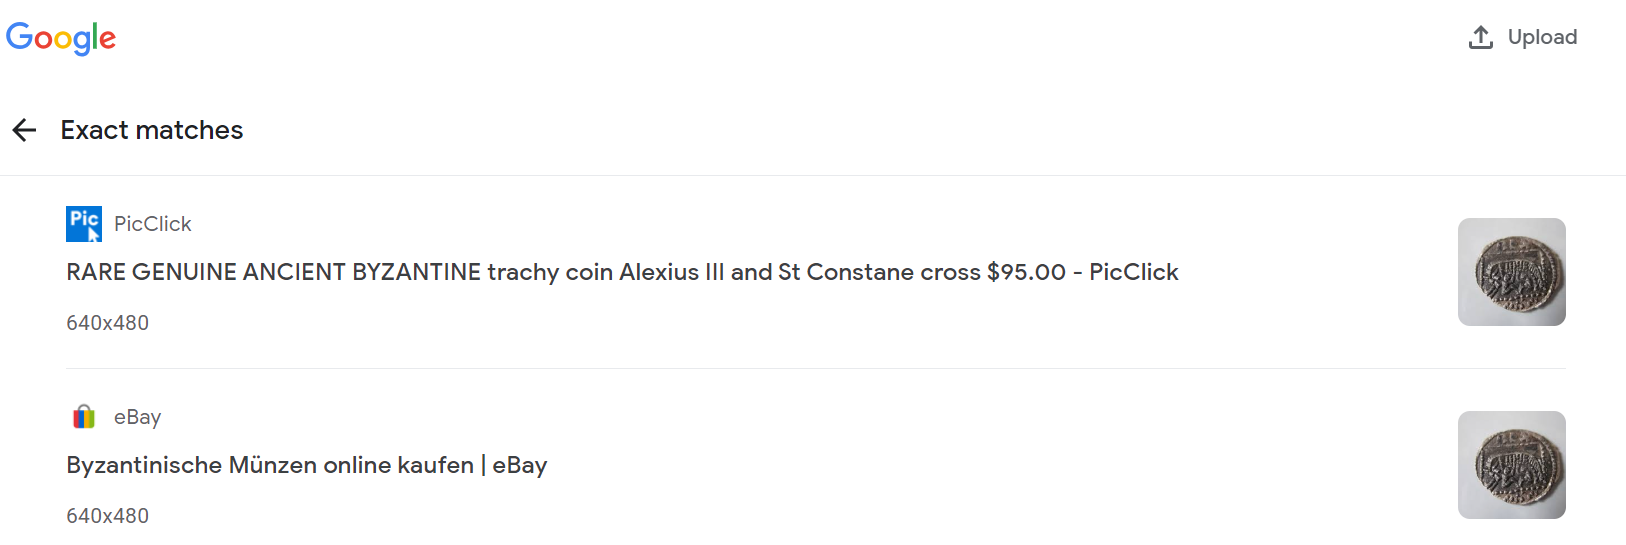Click 640x480 size under PicClick result
Image resolution: width=1626 pixels, height=545 pixels.
(x=107, y=323)
